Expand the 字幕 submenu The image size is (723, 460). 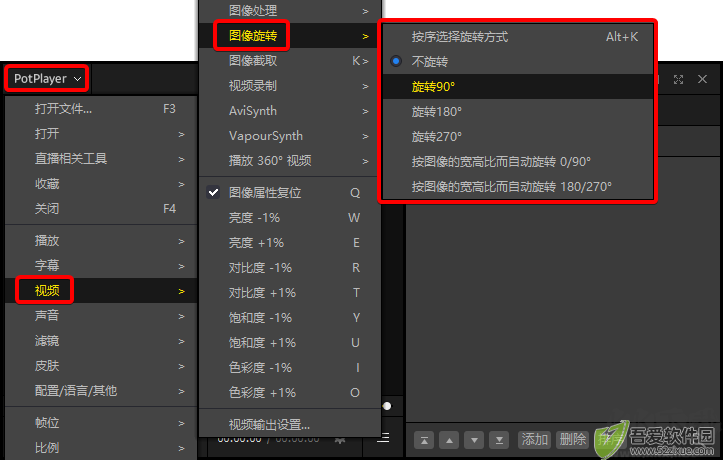(x=101, y=265)
